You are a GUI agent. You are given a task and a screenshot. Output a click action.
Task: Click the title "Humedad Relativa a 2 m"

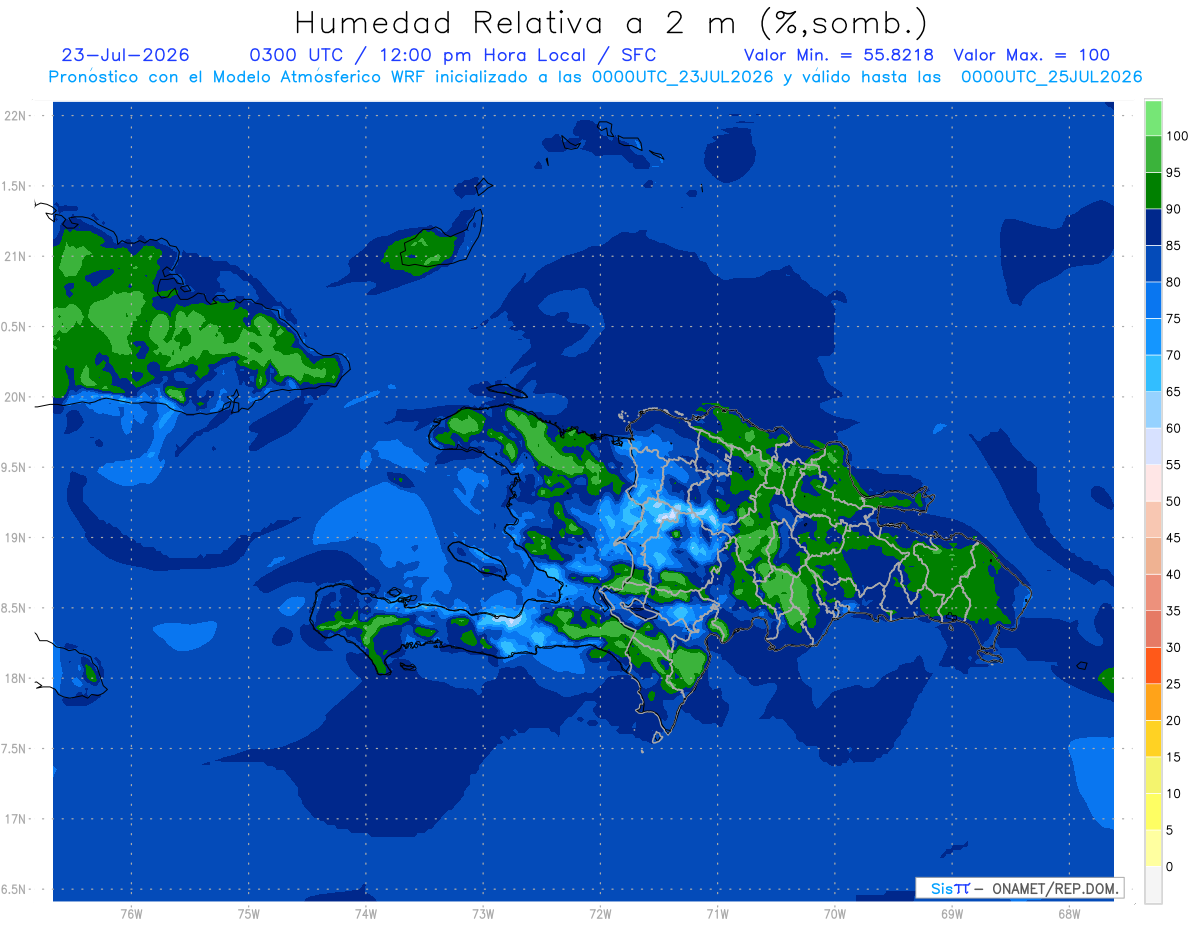click(x=521, y=22)
